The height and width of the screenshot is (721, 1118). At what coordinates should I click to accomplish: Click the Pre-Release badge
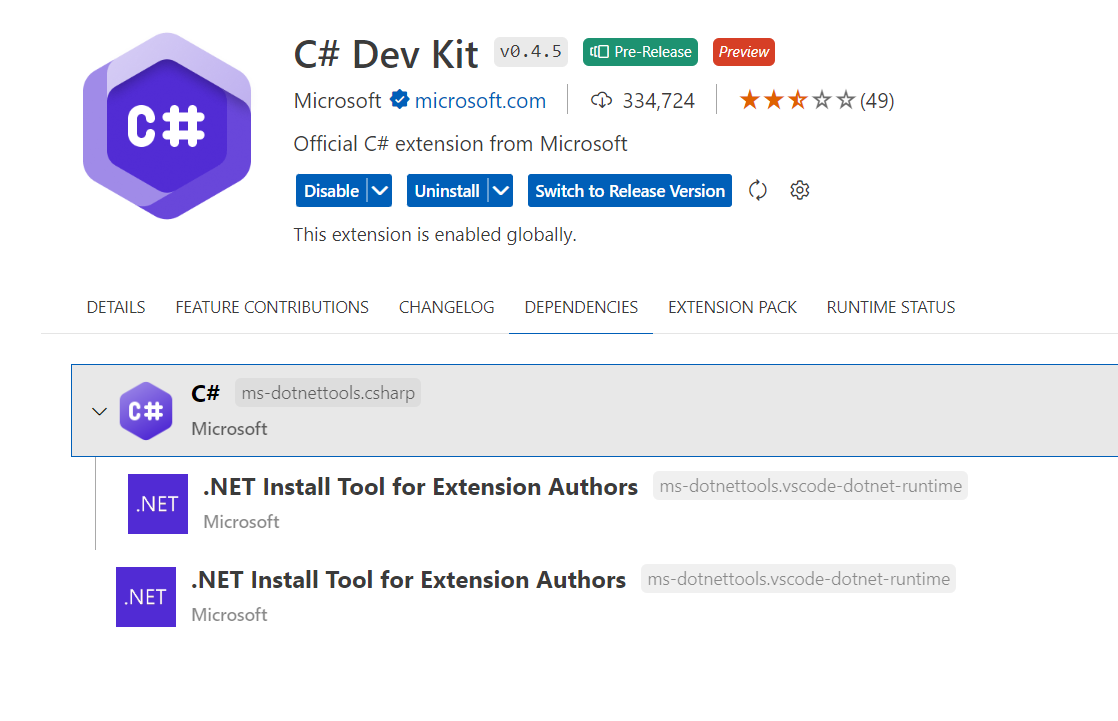[640, 51]
